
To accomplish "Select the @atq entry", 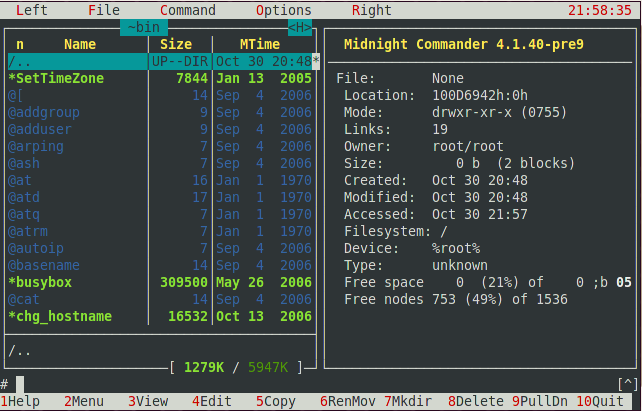I will coord(162,214).
